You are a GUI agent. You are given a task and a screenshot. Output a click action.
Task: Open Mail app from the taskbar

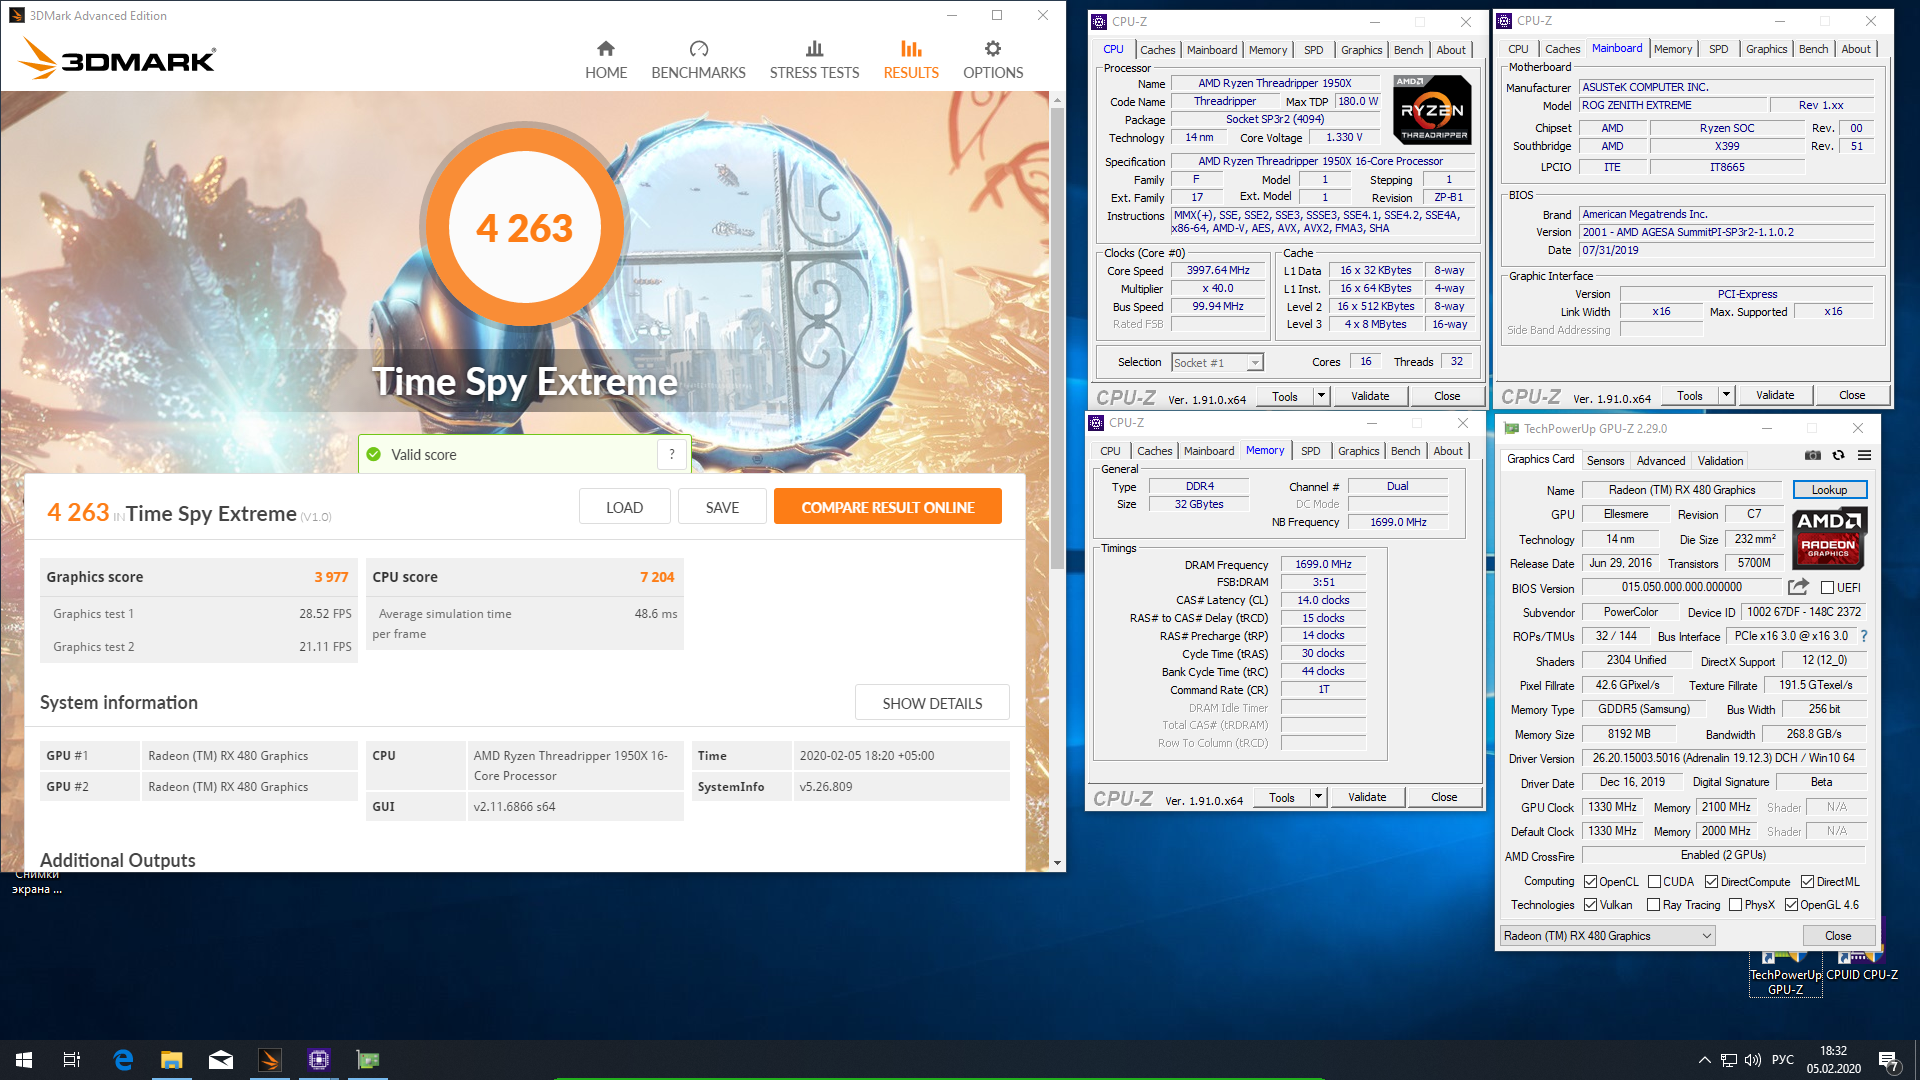(221, 1060)
